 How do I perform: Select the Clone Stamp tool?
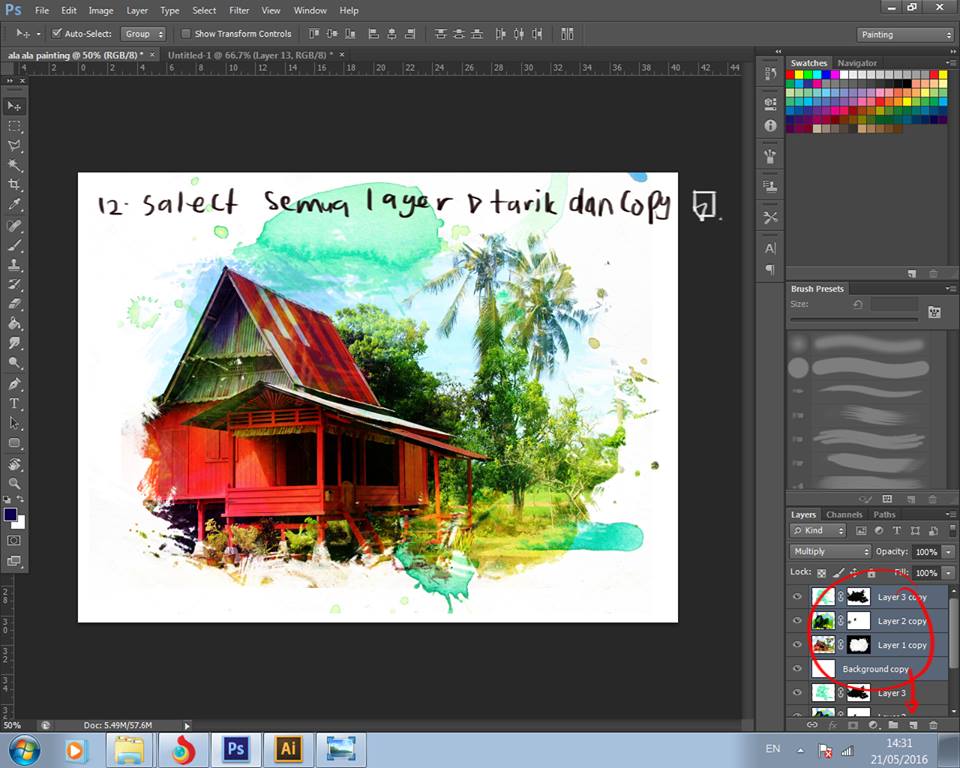(x=14, y=265)
